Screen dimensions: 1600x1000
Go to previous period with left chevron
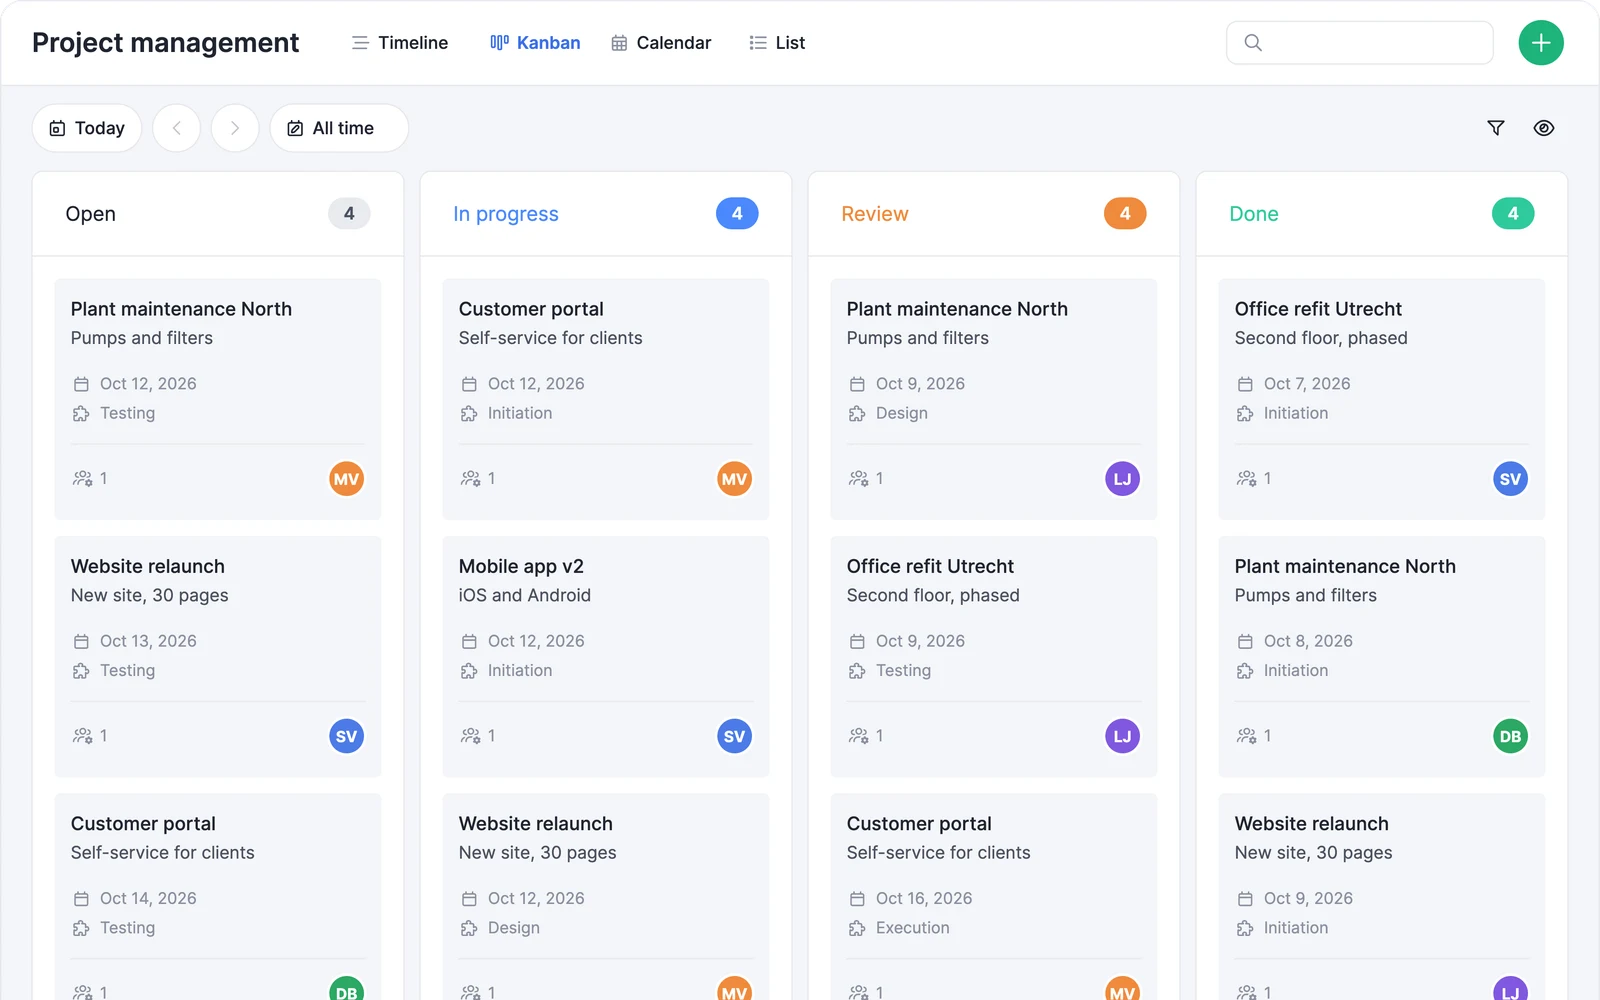[x=177, y=128]
